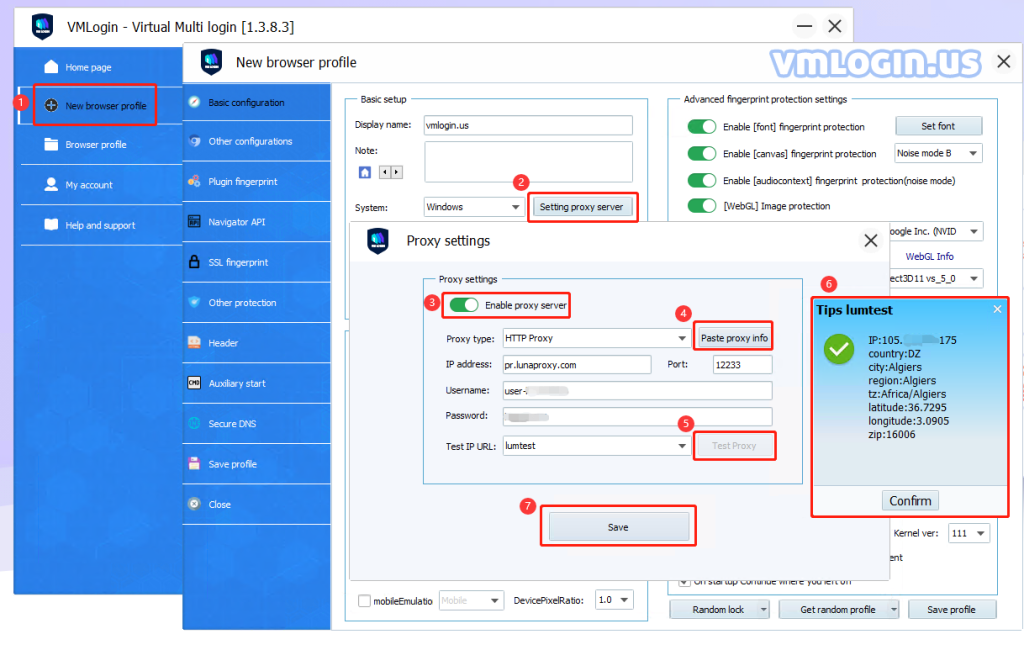Click the Save profile button at bottom right
The width and height of the screenshot is (1024, 650).
pyautogui.click(x=952, y=609)
